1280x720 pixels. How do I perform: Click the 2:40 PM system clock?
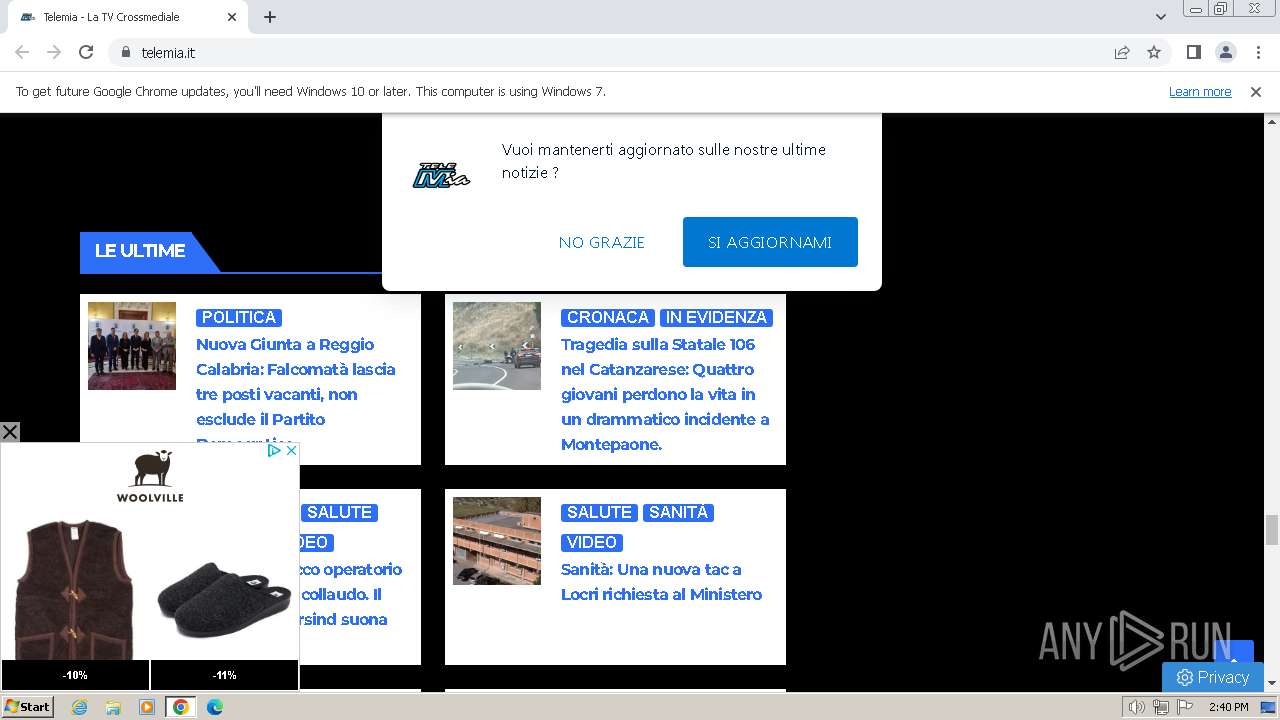pyautogui.click(x=1228, y=707)
